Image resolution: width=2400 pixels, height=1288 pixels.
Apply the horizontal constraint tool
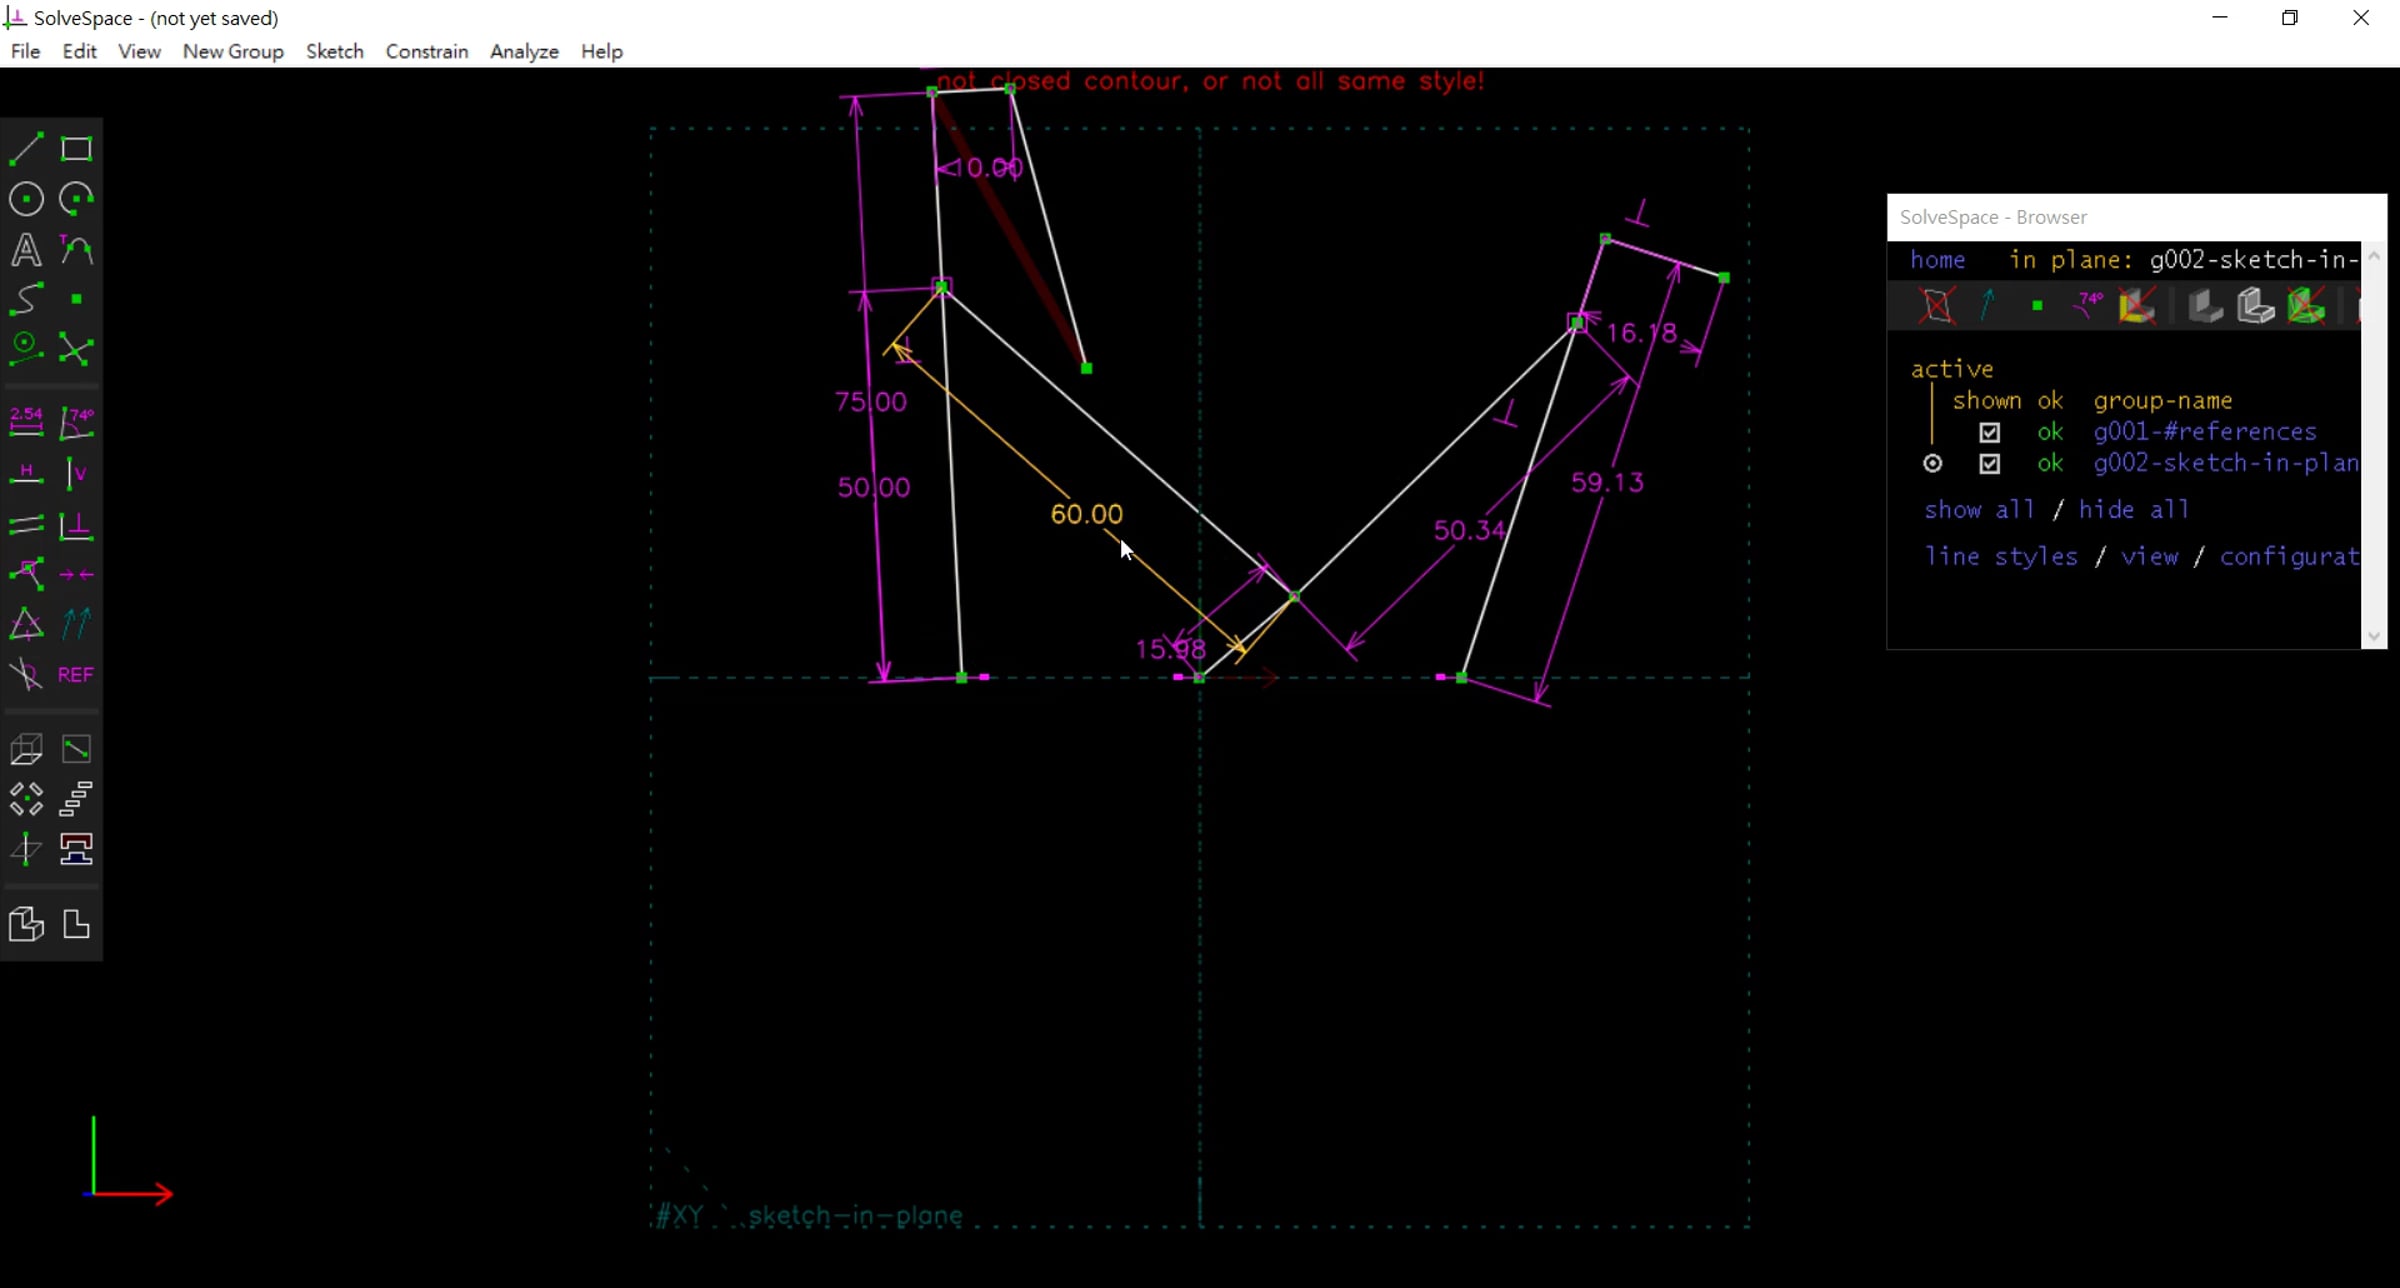click(26, 474)
